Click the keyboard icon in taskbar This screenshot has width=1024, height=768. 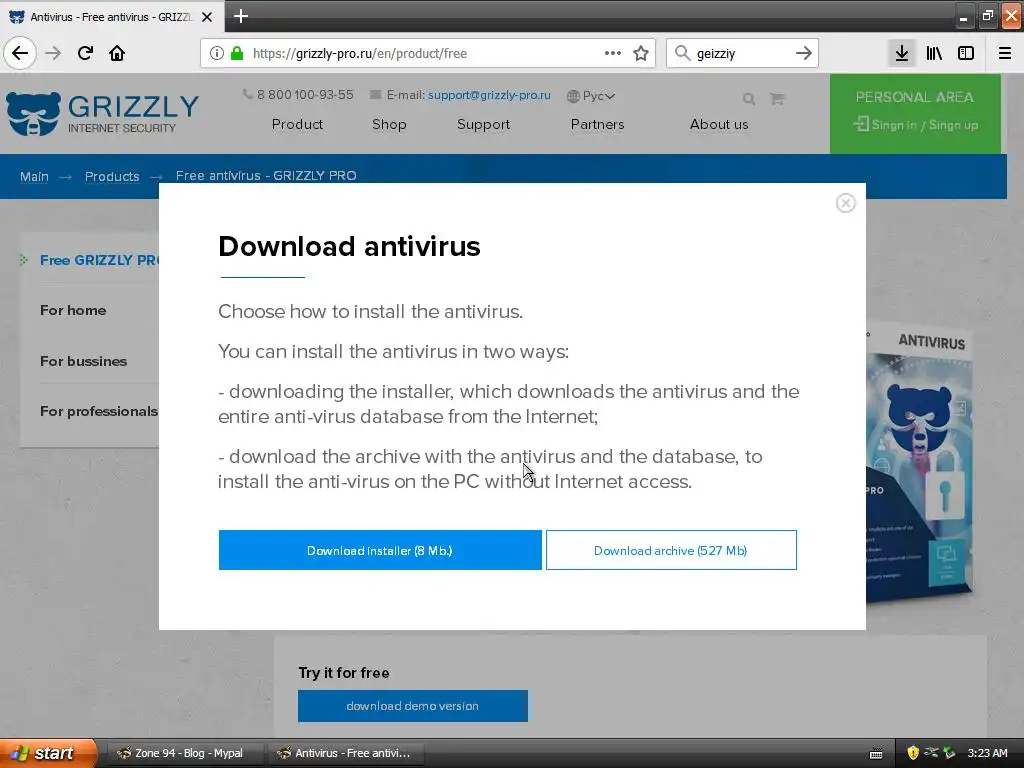coord(876,754)
